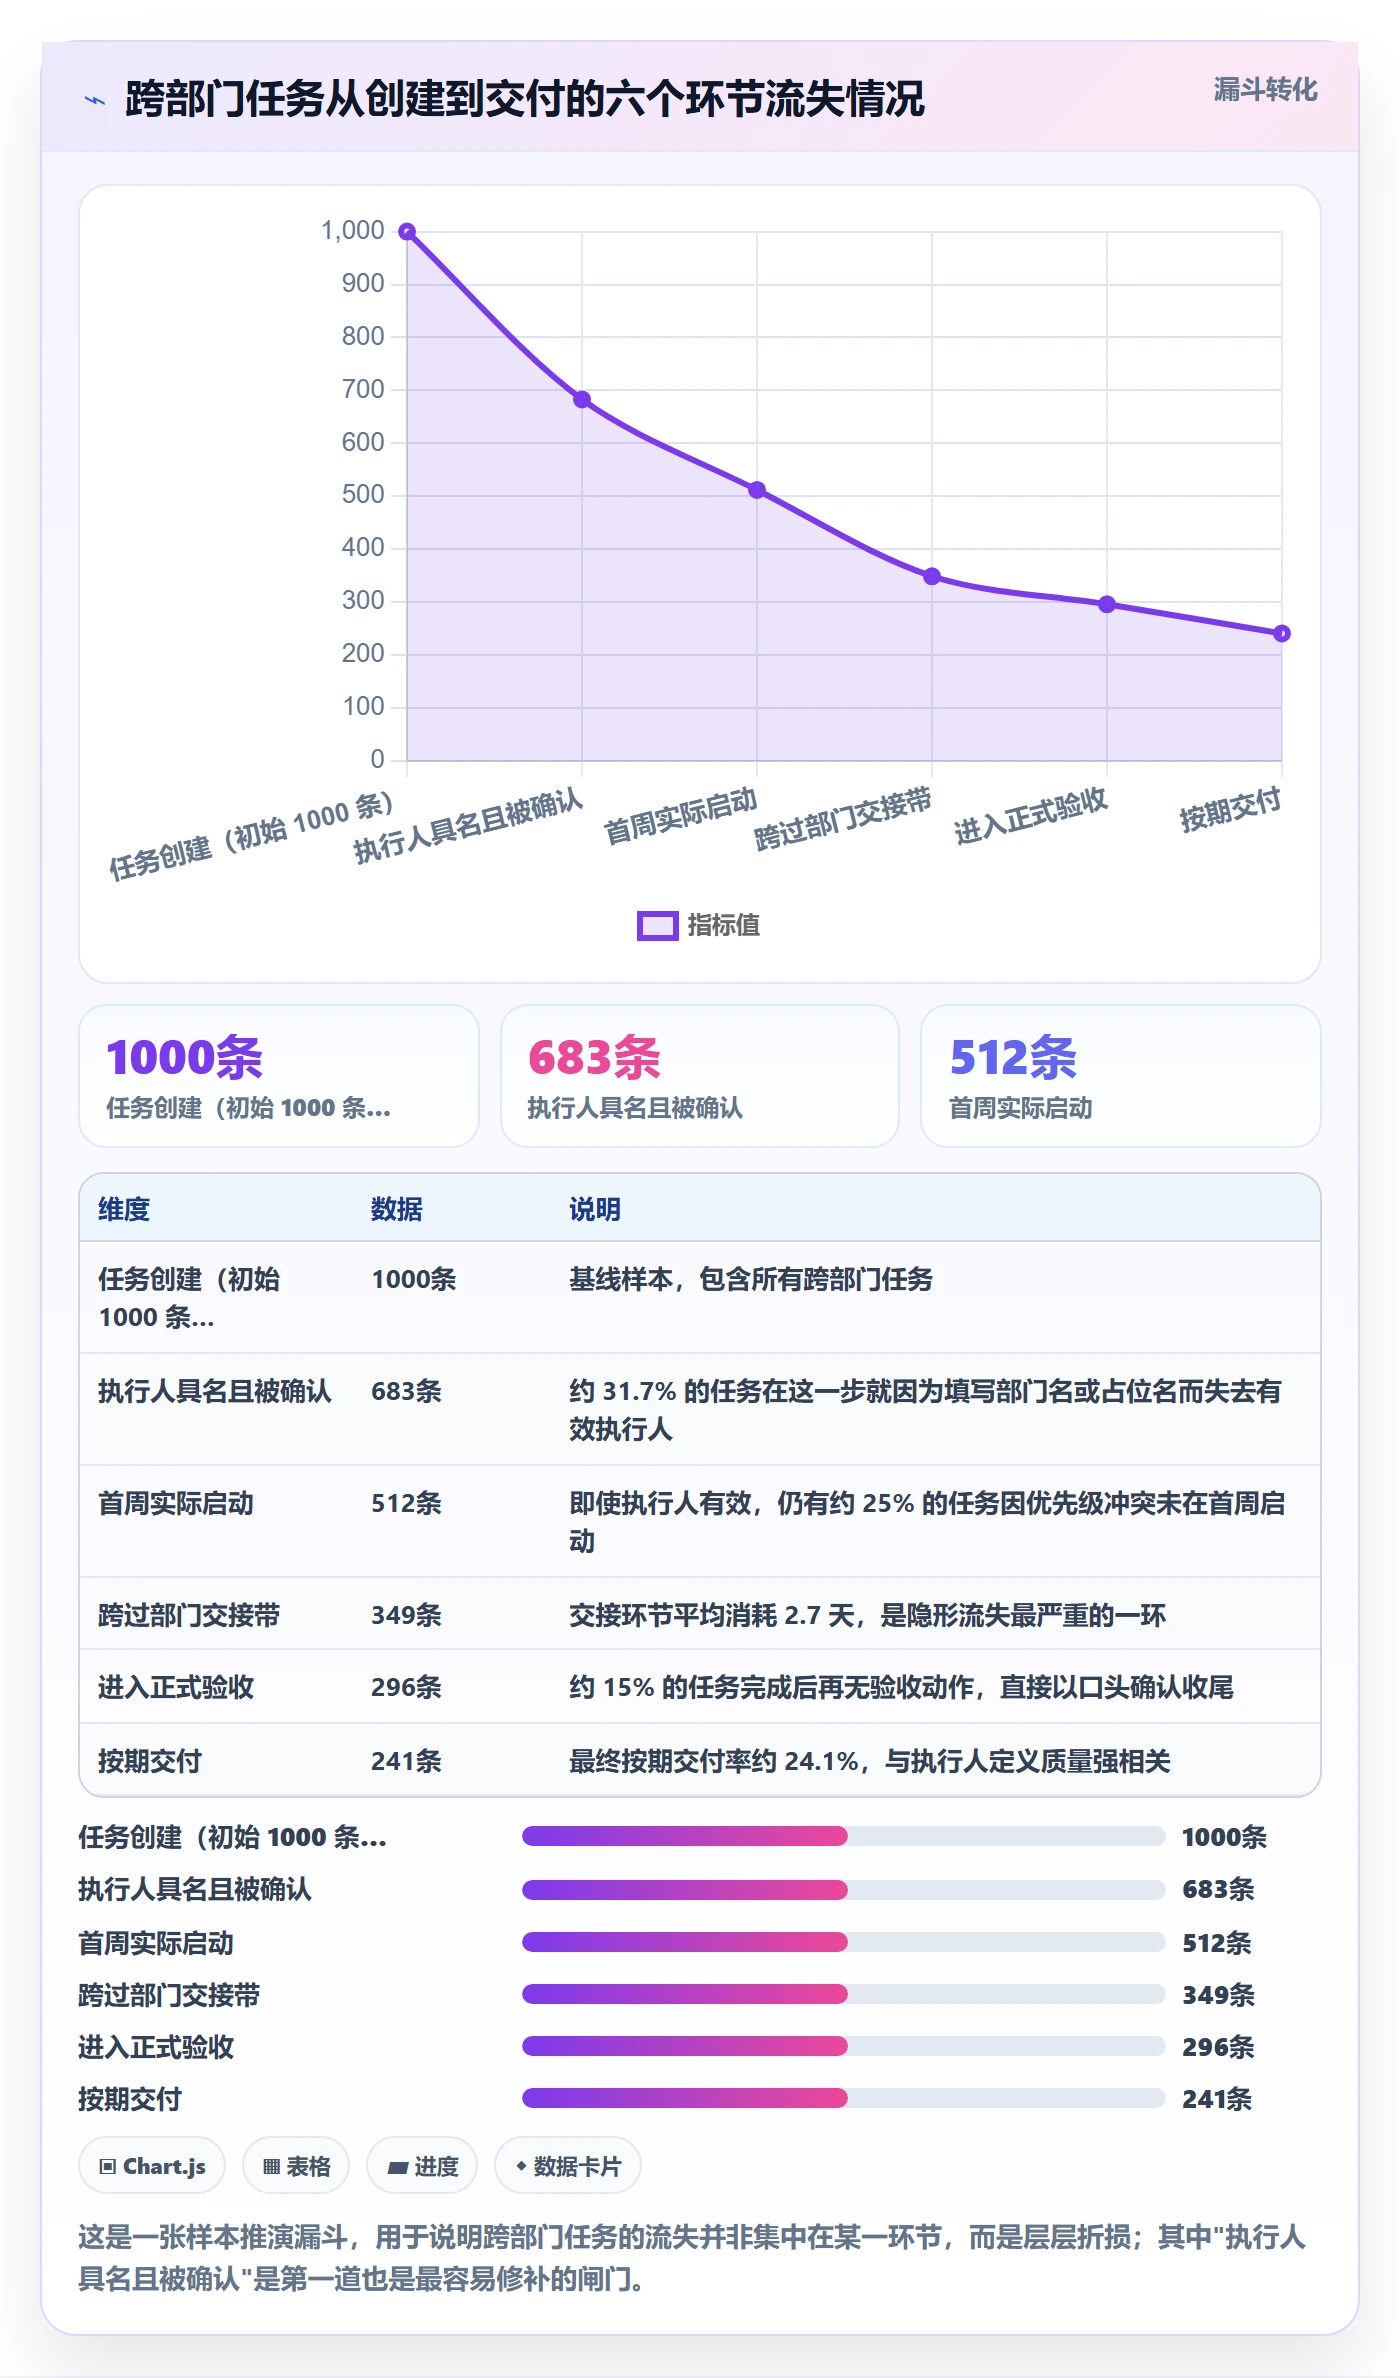Open the 683条 data card
Screen dimensions: 1400x2378
(x=700, y=1076)
